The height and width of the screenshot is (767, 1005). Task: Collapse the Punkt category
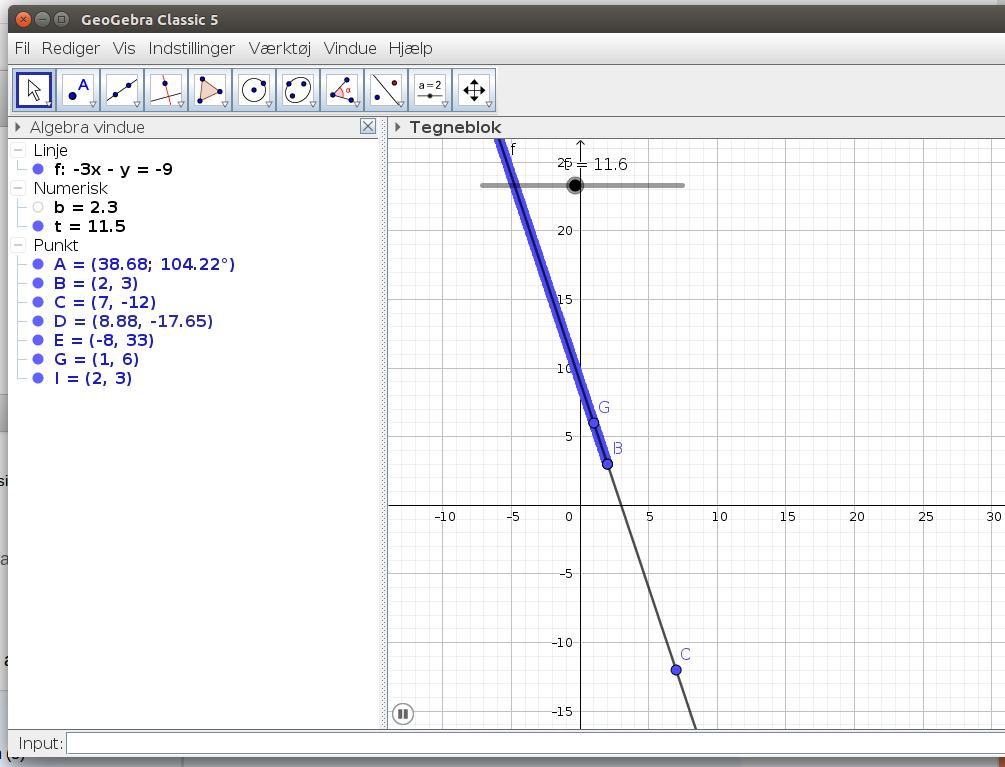pyautogui.click(x=19, y=245)
